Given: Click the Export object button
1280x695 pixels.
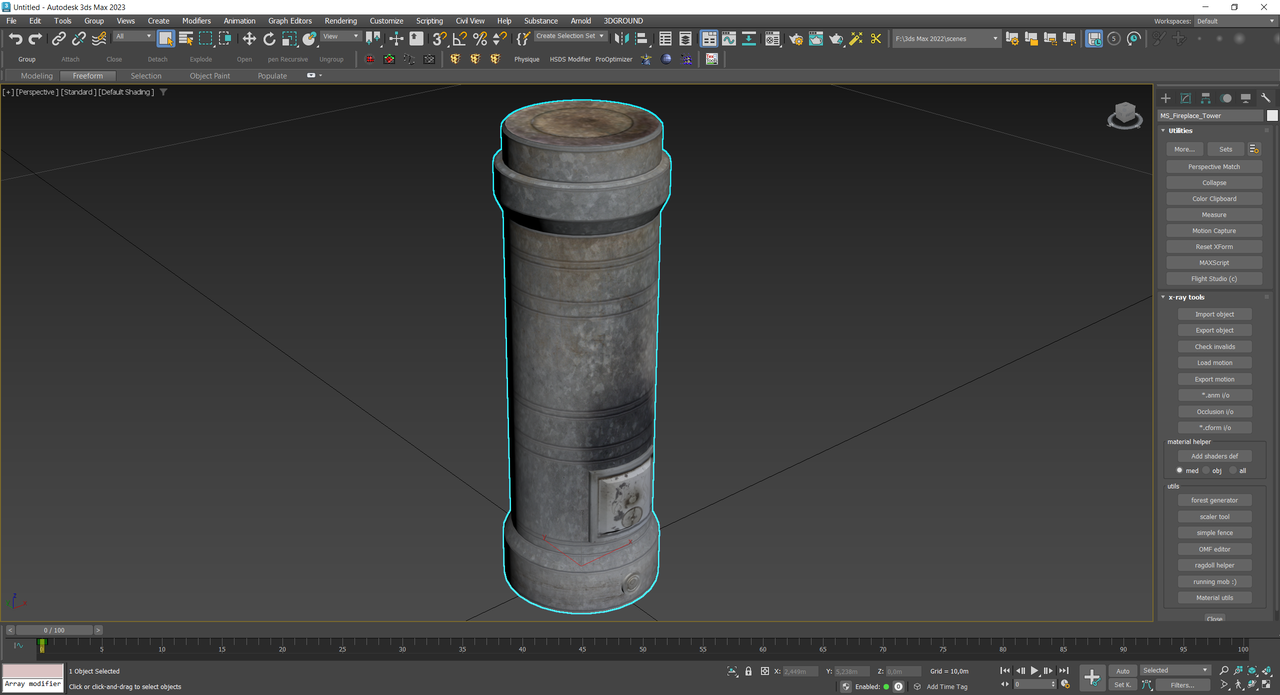Looking at the screenshot, I should 1214,331.
